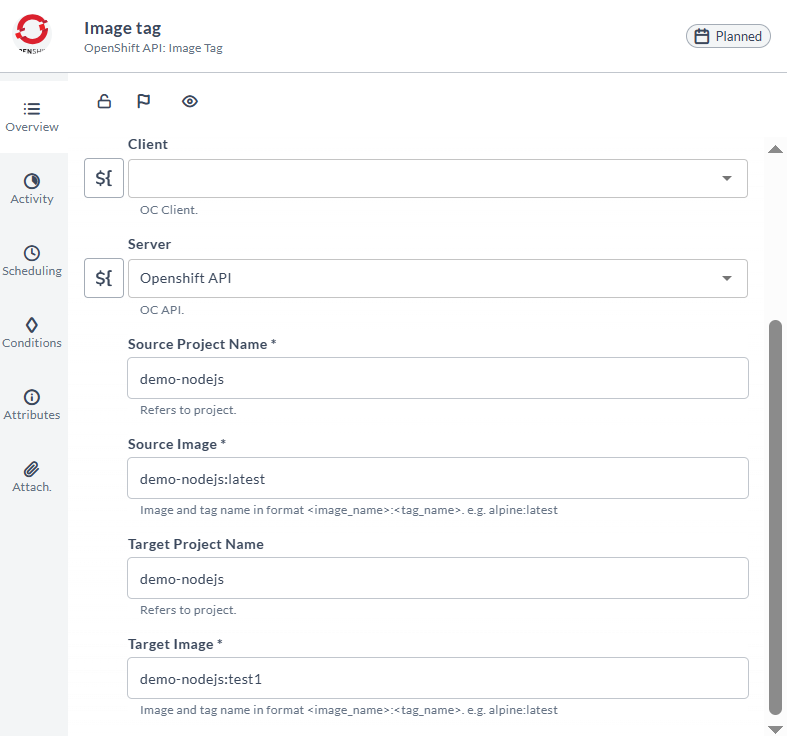Go to the Conditions tab

tap(32, 333)
